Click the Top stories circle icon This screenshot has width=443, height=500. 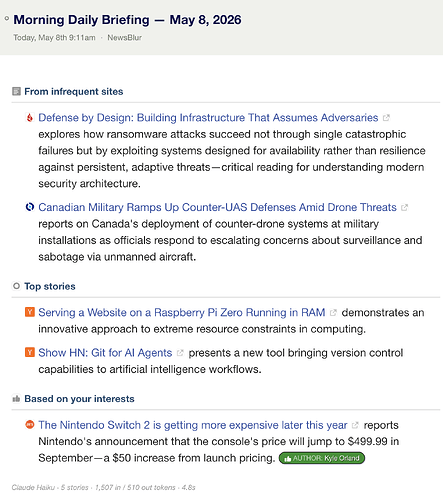pyautogui.click(x=16, y=286)
